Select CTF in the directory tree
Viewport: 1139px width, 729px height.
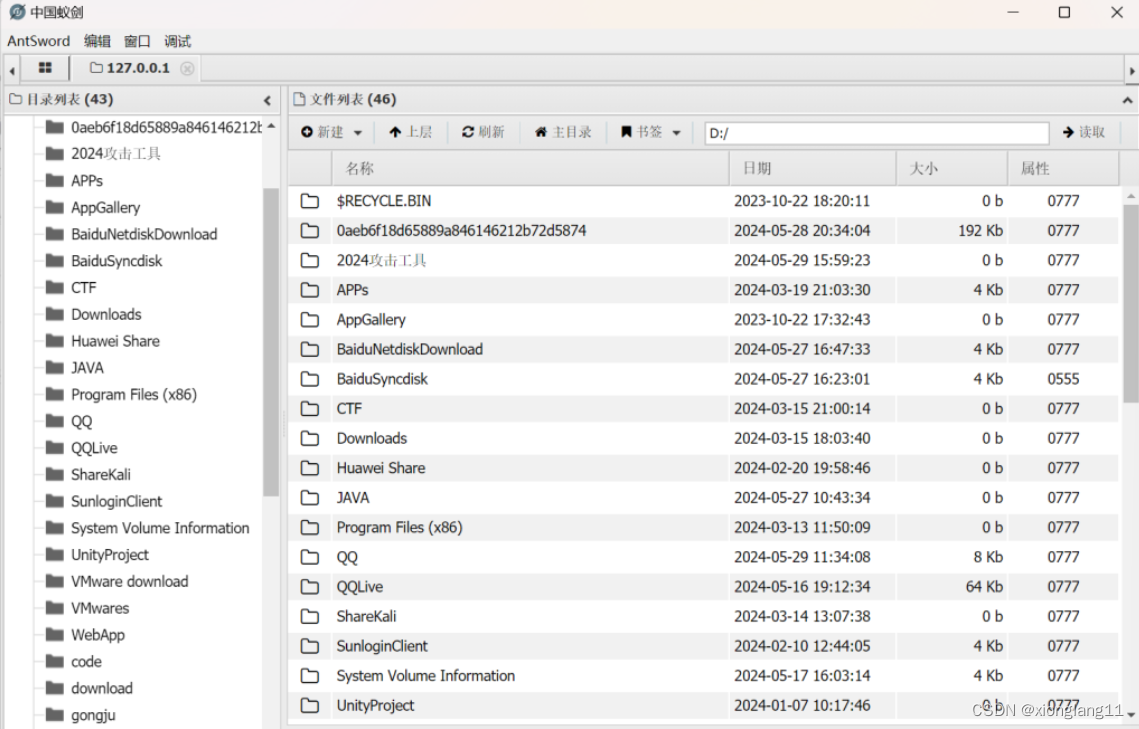pos(84,288)
